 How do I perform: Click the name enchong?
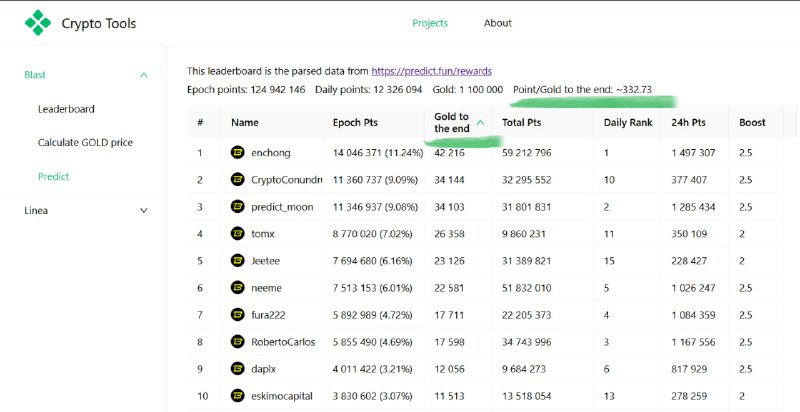(x=270, y=153)
